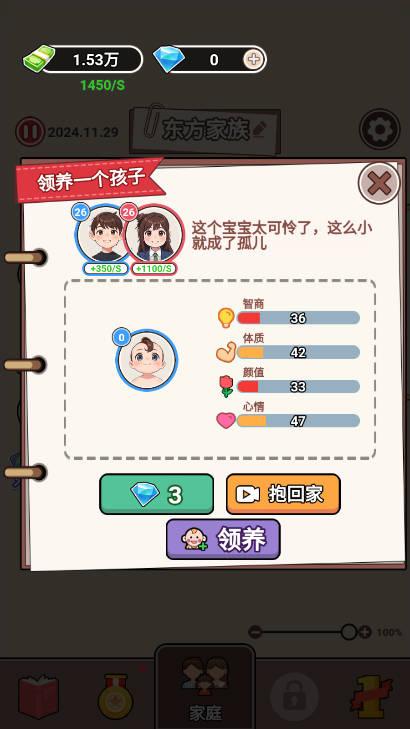Close the adopt a child dialog

(x=379, y=184)
